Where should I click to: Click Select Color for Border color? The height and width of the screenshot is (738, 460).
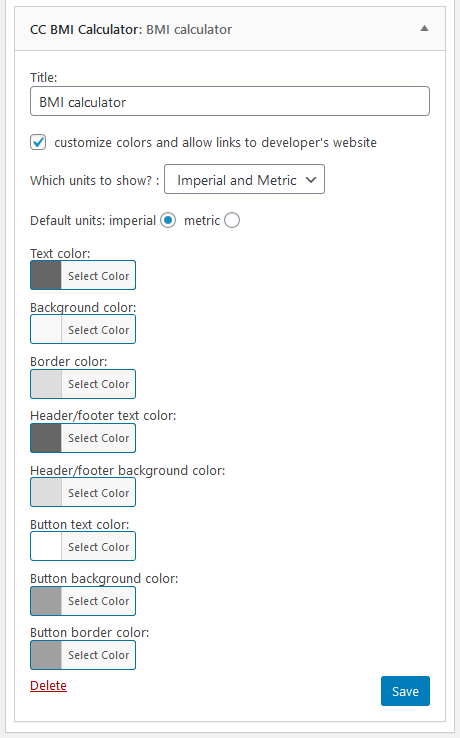tap(98, 384)
